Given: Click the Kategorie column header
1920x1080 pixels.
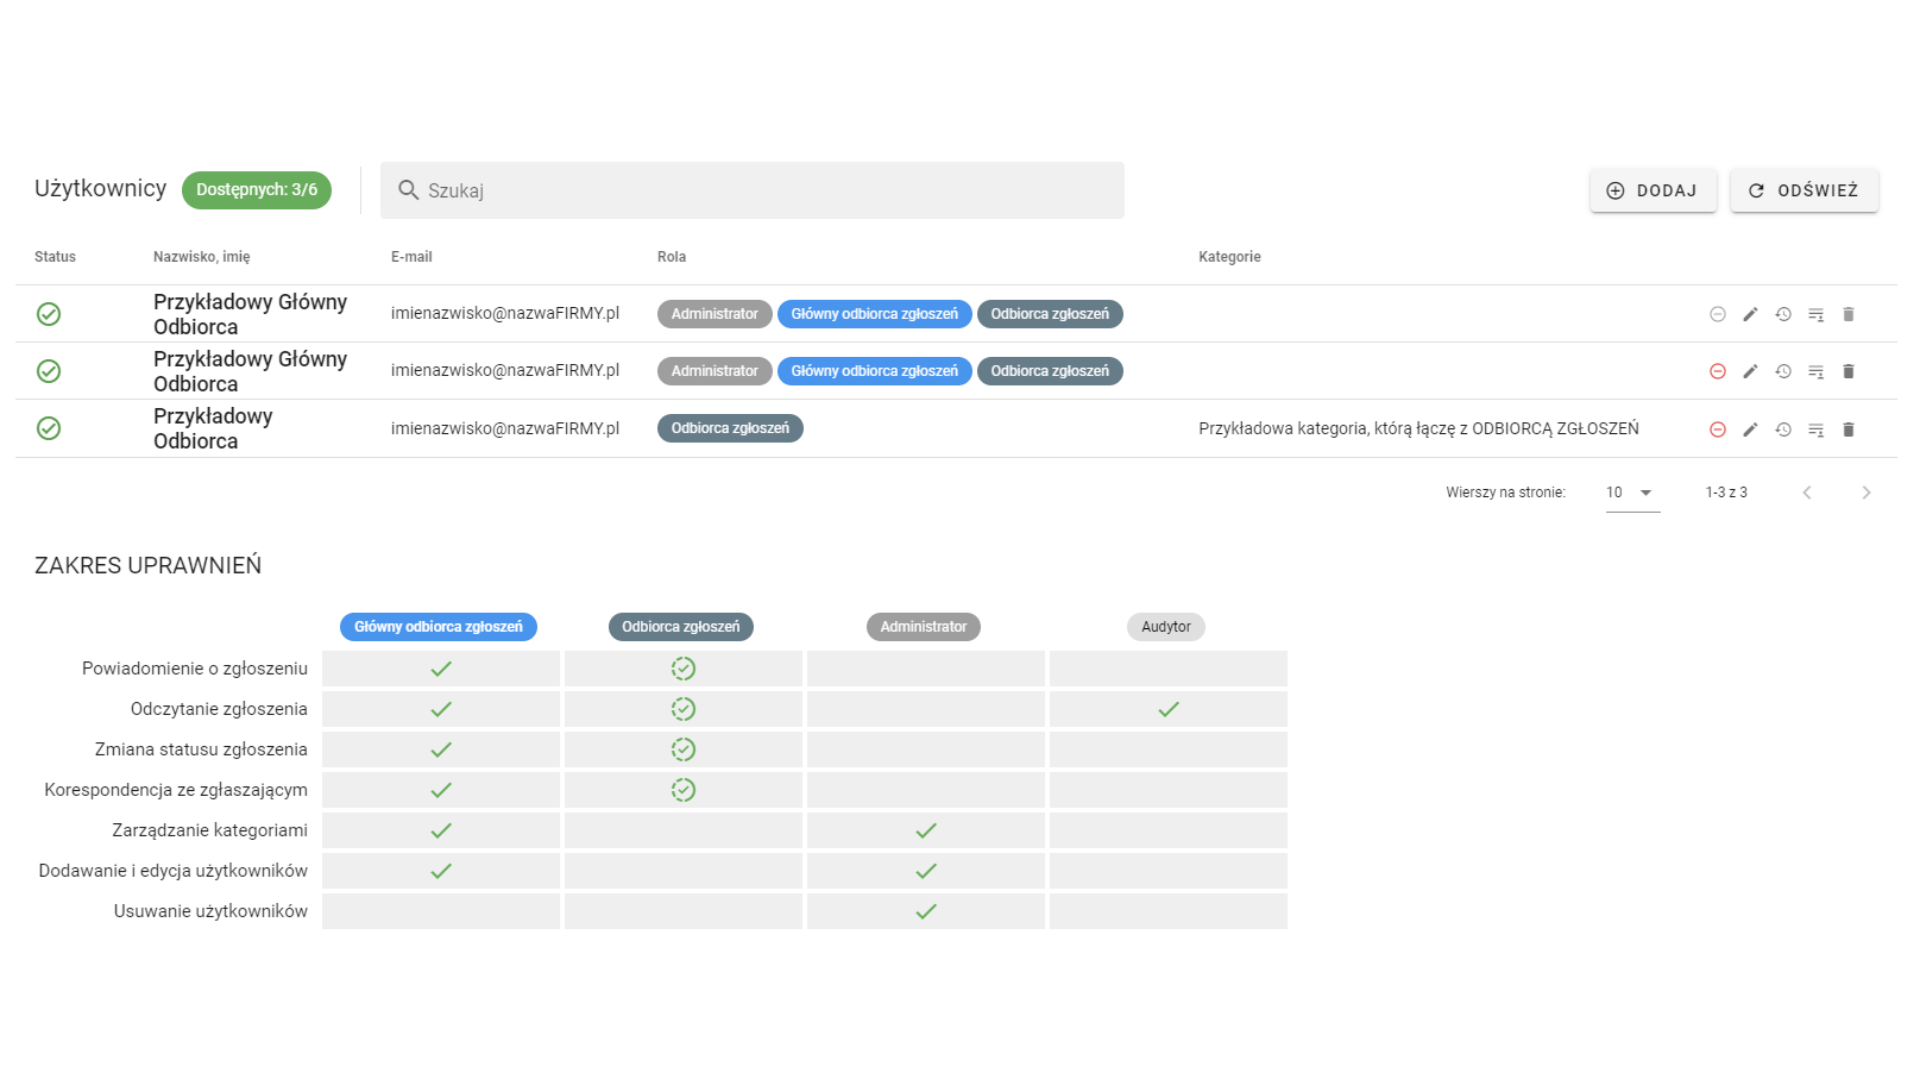Looking at the screenshot, I should point(1229,257).
